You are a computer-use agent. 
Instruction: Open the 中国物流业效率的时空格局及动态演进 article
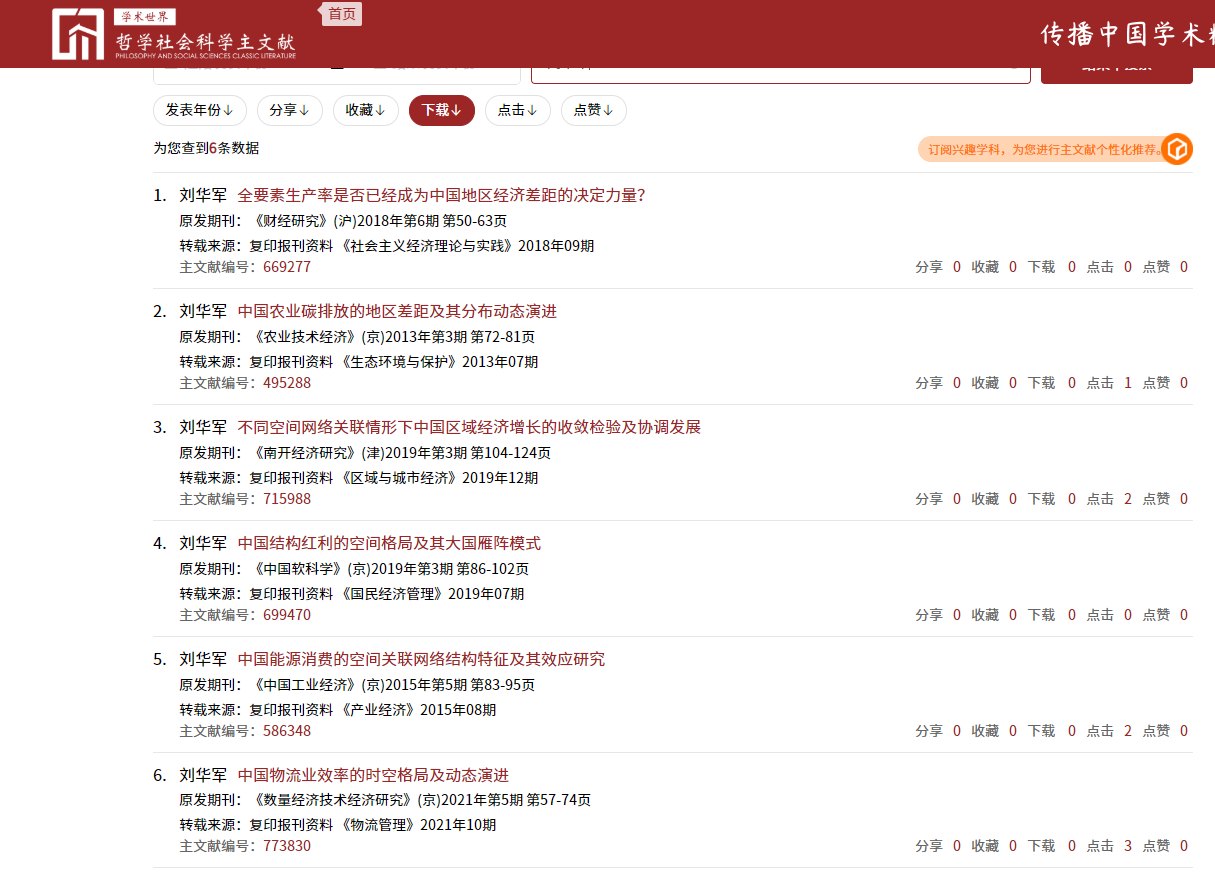[373, 775]
